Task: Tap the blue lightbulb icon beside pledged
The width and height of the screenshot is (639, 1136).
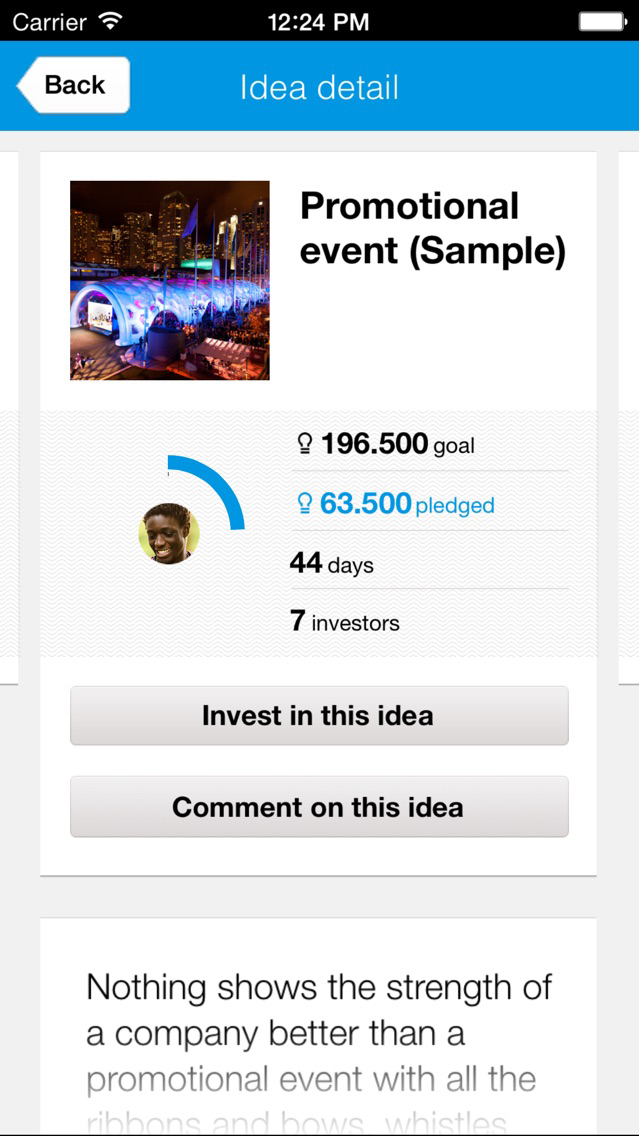Action: click(x=305, y=504)
